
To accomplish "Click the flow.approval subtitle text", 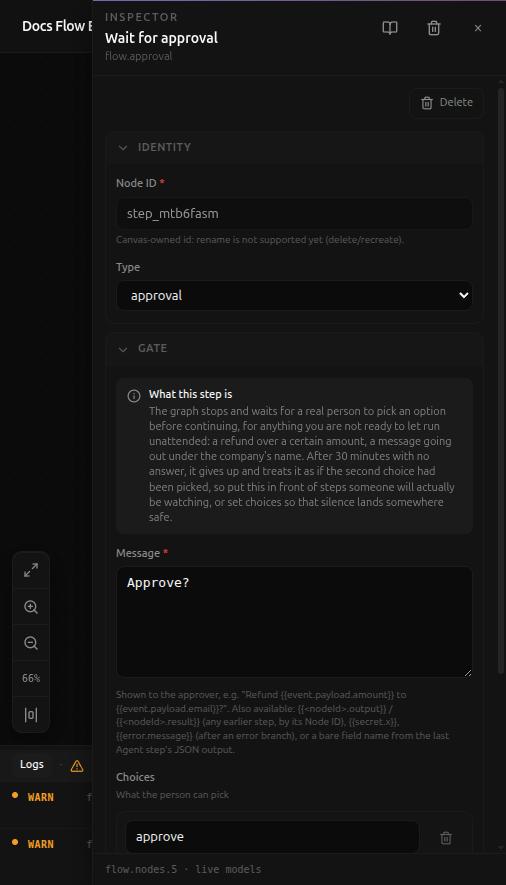I will pos(138,56).
